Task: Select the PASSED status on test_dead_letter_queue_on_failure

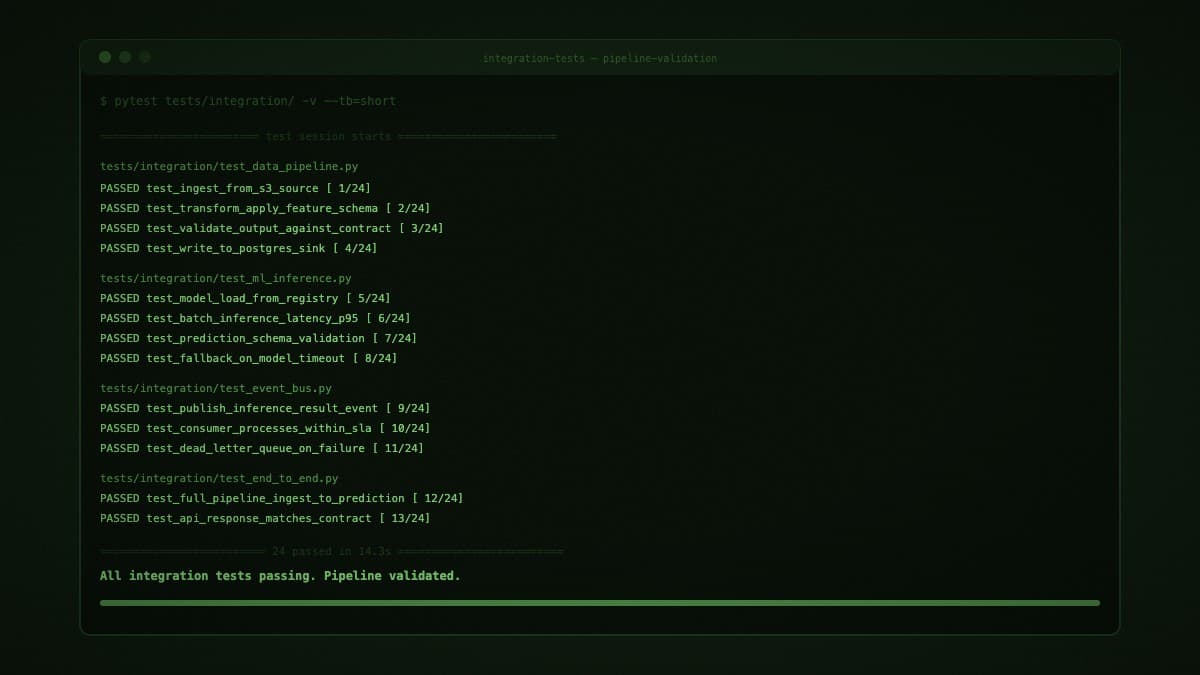Action: 119,448
